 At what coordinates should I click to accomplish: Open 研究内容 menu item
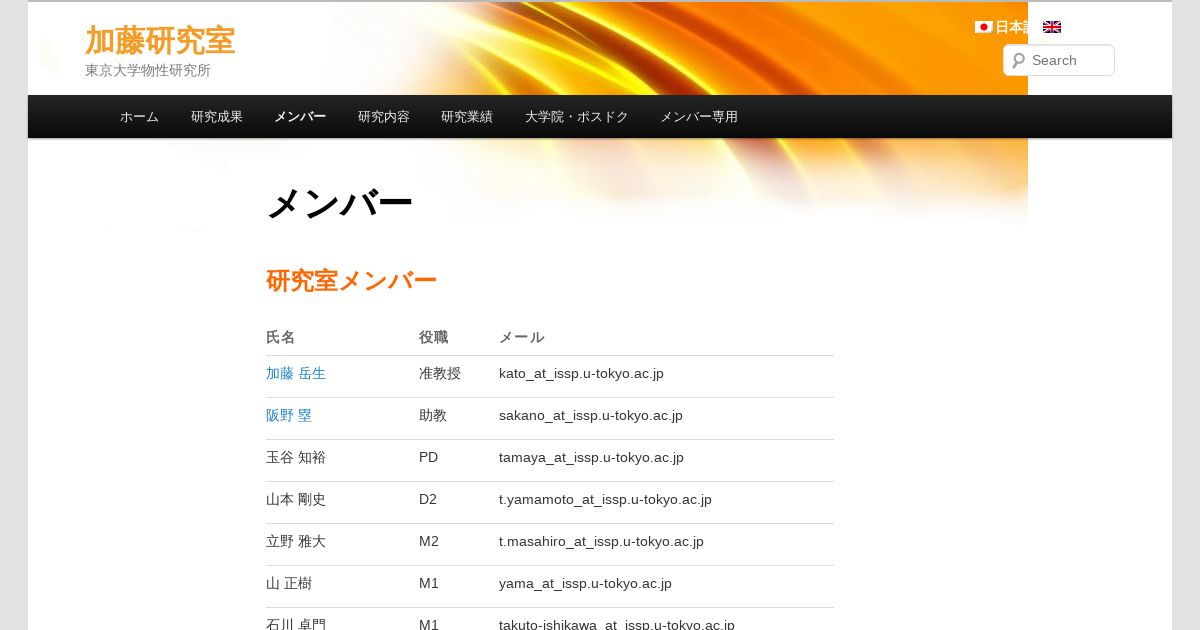click(384, 117)
